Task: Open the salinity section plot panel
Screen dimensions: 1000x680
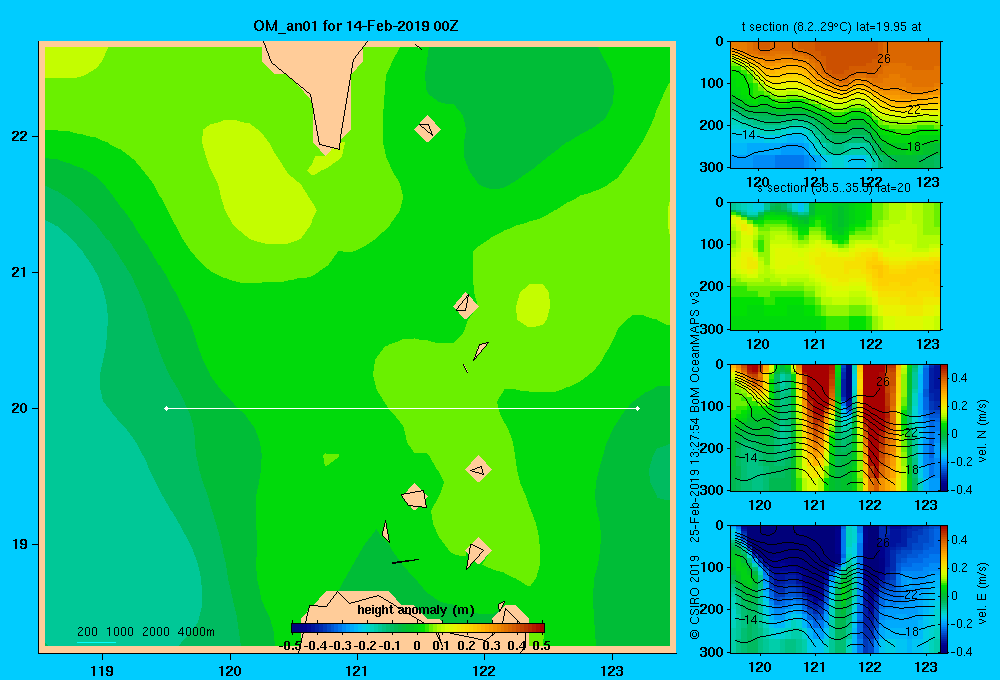Action: [x=835, y=266]
